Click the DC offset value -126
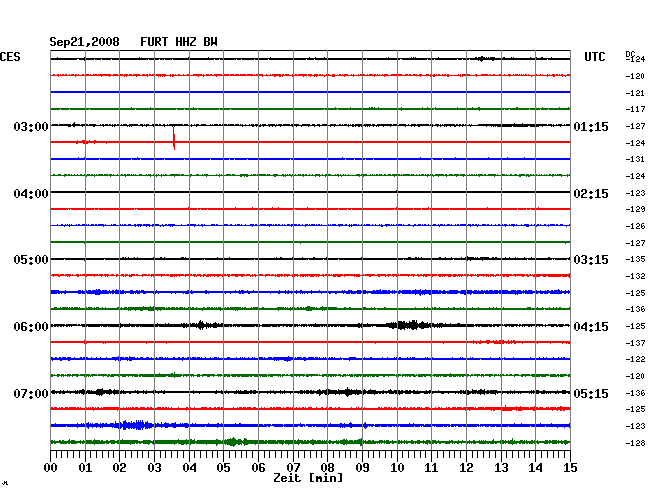 (x=635, y=226)
